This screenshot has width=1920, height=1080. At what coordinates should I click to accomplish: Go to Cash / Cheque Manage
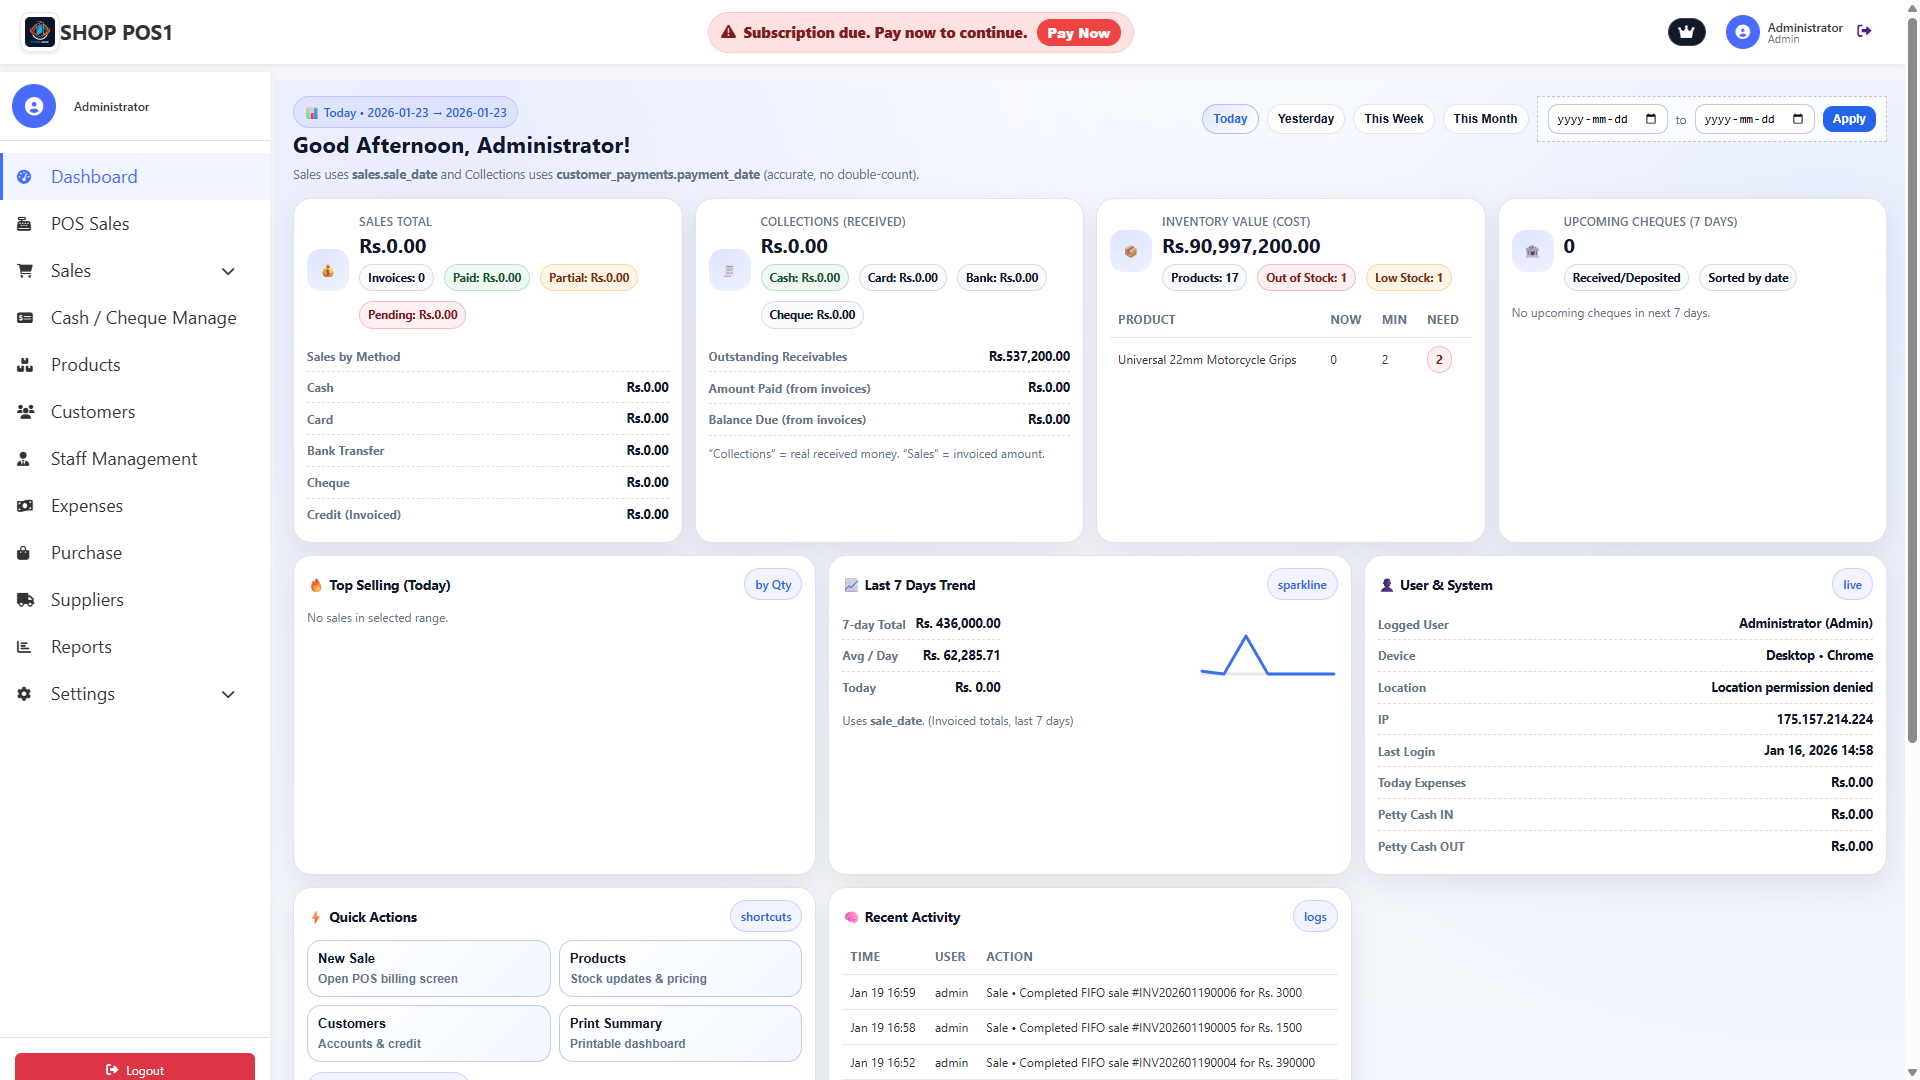pyautogui.click(x=143, y=318)
